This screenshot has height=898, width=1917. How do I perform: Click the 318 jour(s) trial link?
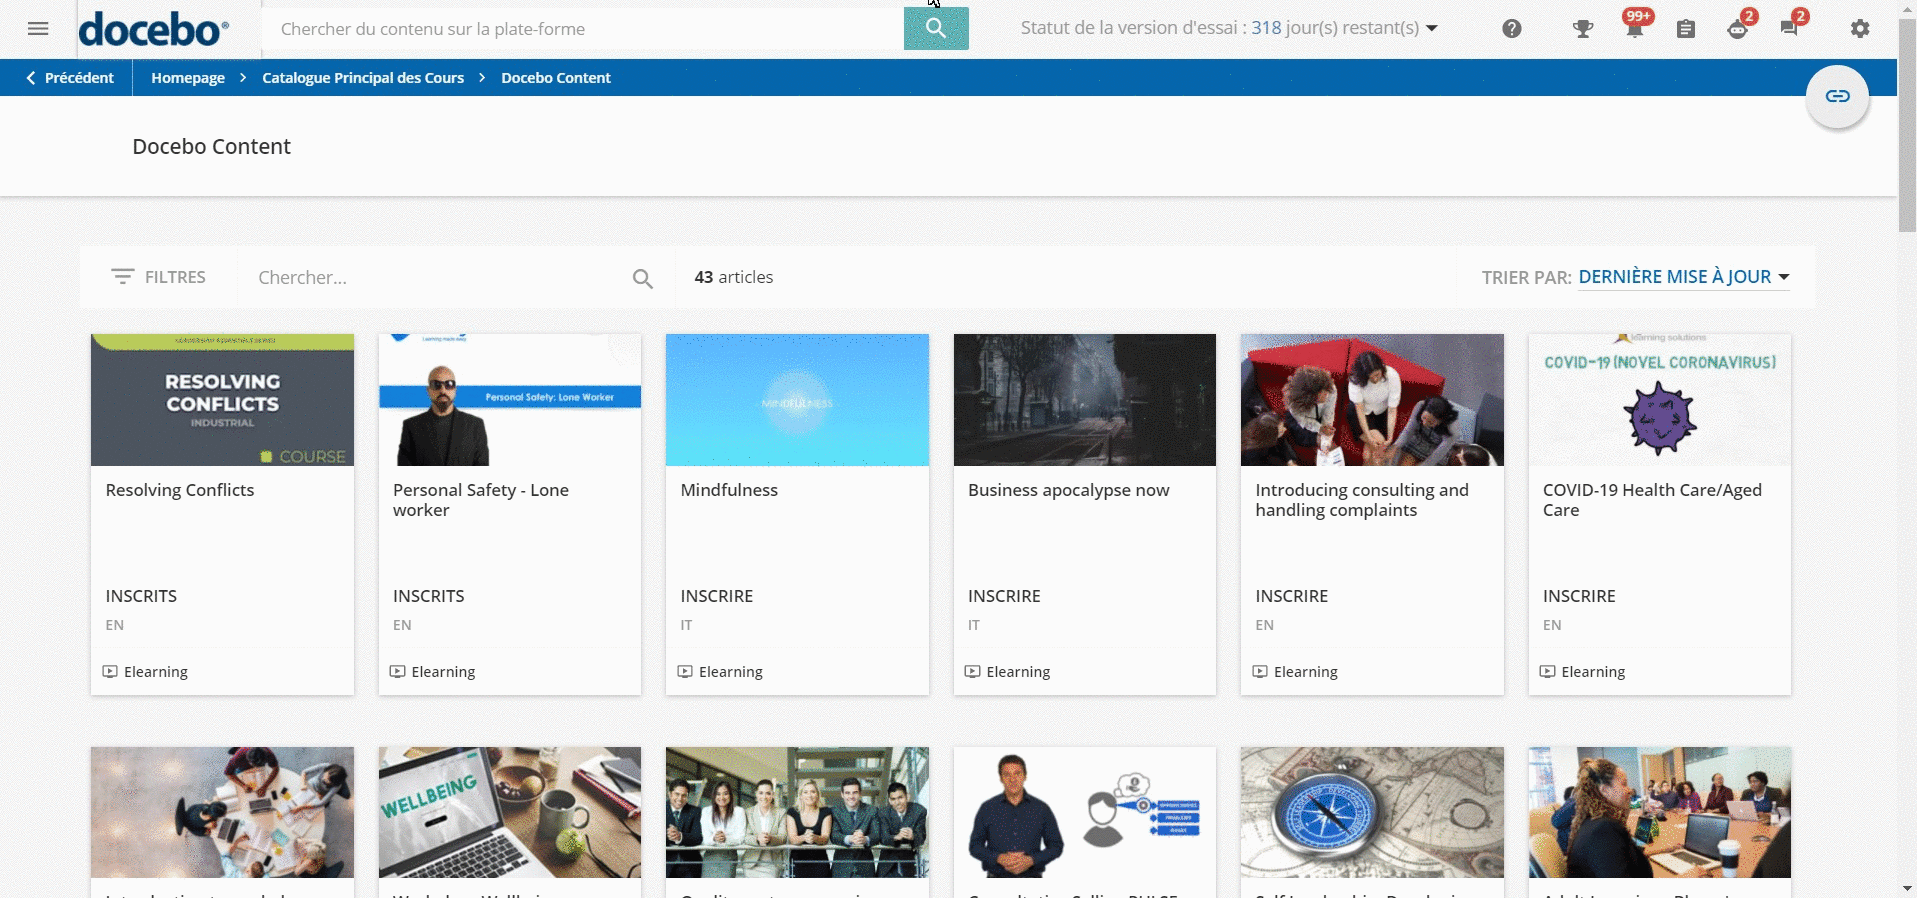(1335, 28)
